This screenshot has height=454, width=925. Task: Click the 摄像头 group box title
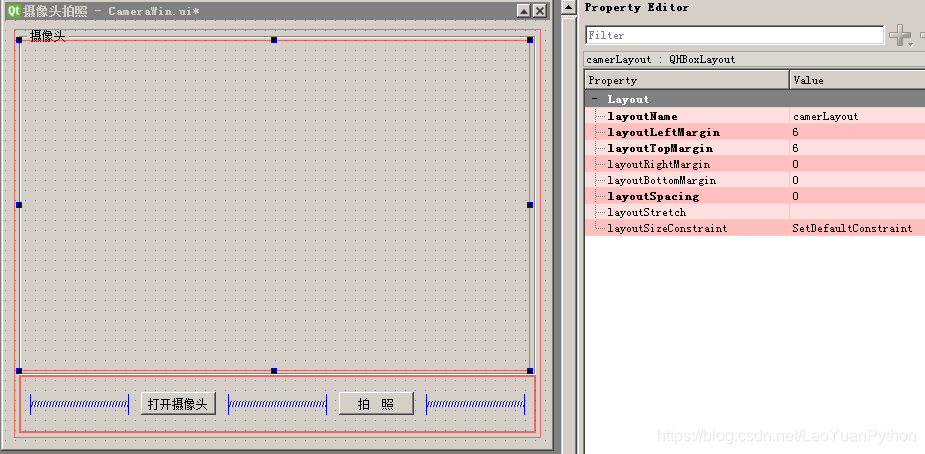(x=47, y=37)
